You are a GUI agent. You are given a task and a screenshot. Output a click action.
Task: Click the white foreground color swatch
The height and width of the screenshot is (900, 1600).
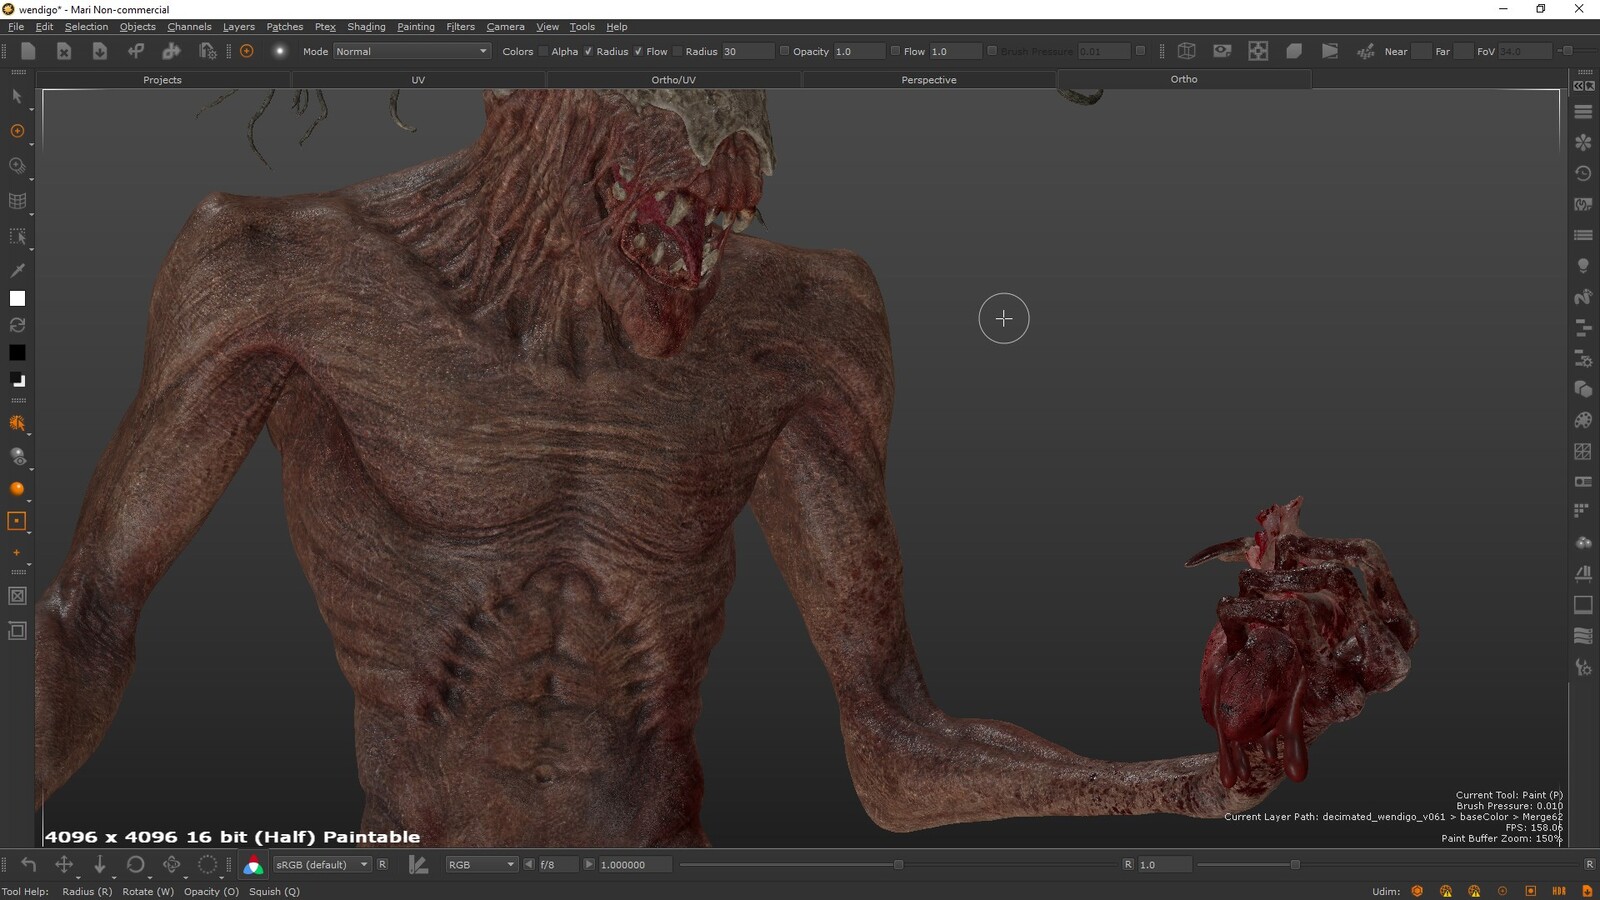17,298
